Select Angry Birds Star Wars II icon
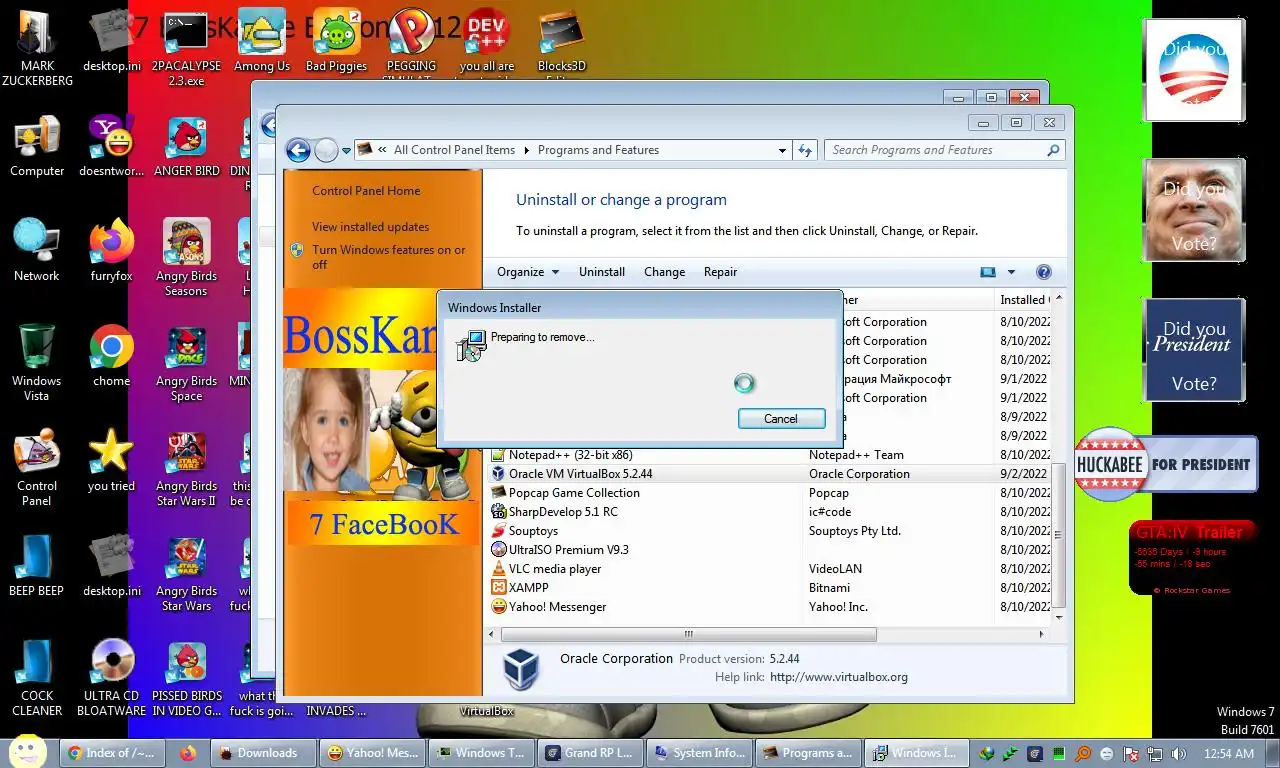Screen dimensions: 1280x768 pyautogui.click(x=186, y=469)
